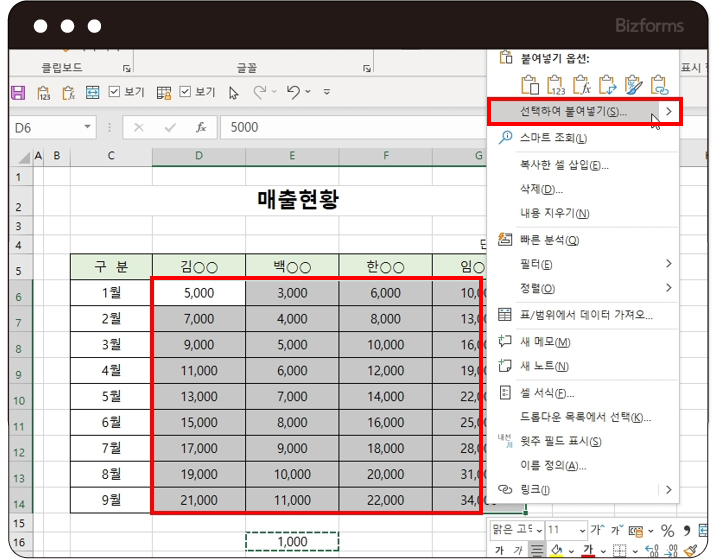Select the Paste Link option icon
Screen dimensions: 715x560
pyautogui.click(x=658, y=85)
